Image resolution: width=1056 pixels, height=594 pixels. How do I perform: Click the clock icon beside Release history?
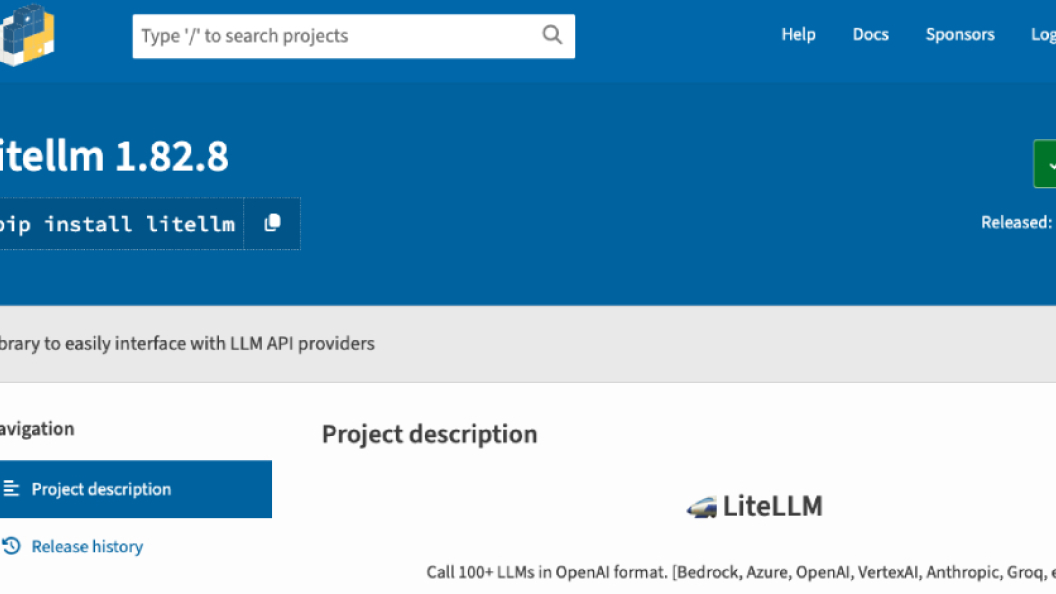(x=12, y=546)
